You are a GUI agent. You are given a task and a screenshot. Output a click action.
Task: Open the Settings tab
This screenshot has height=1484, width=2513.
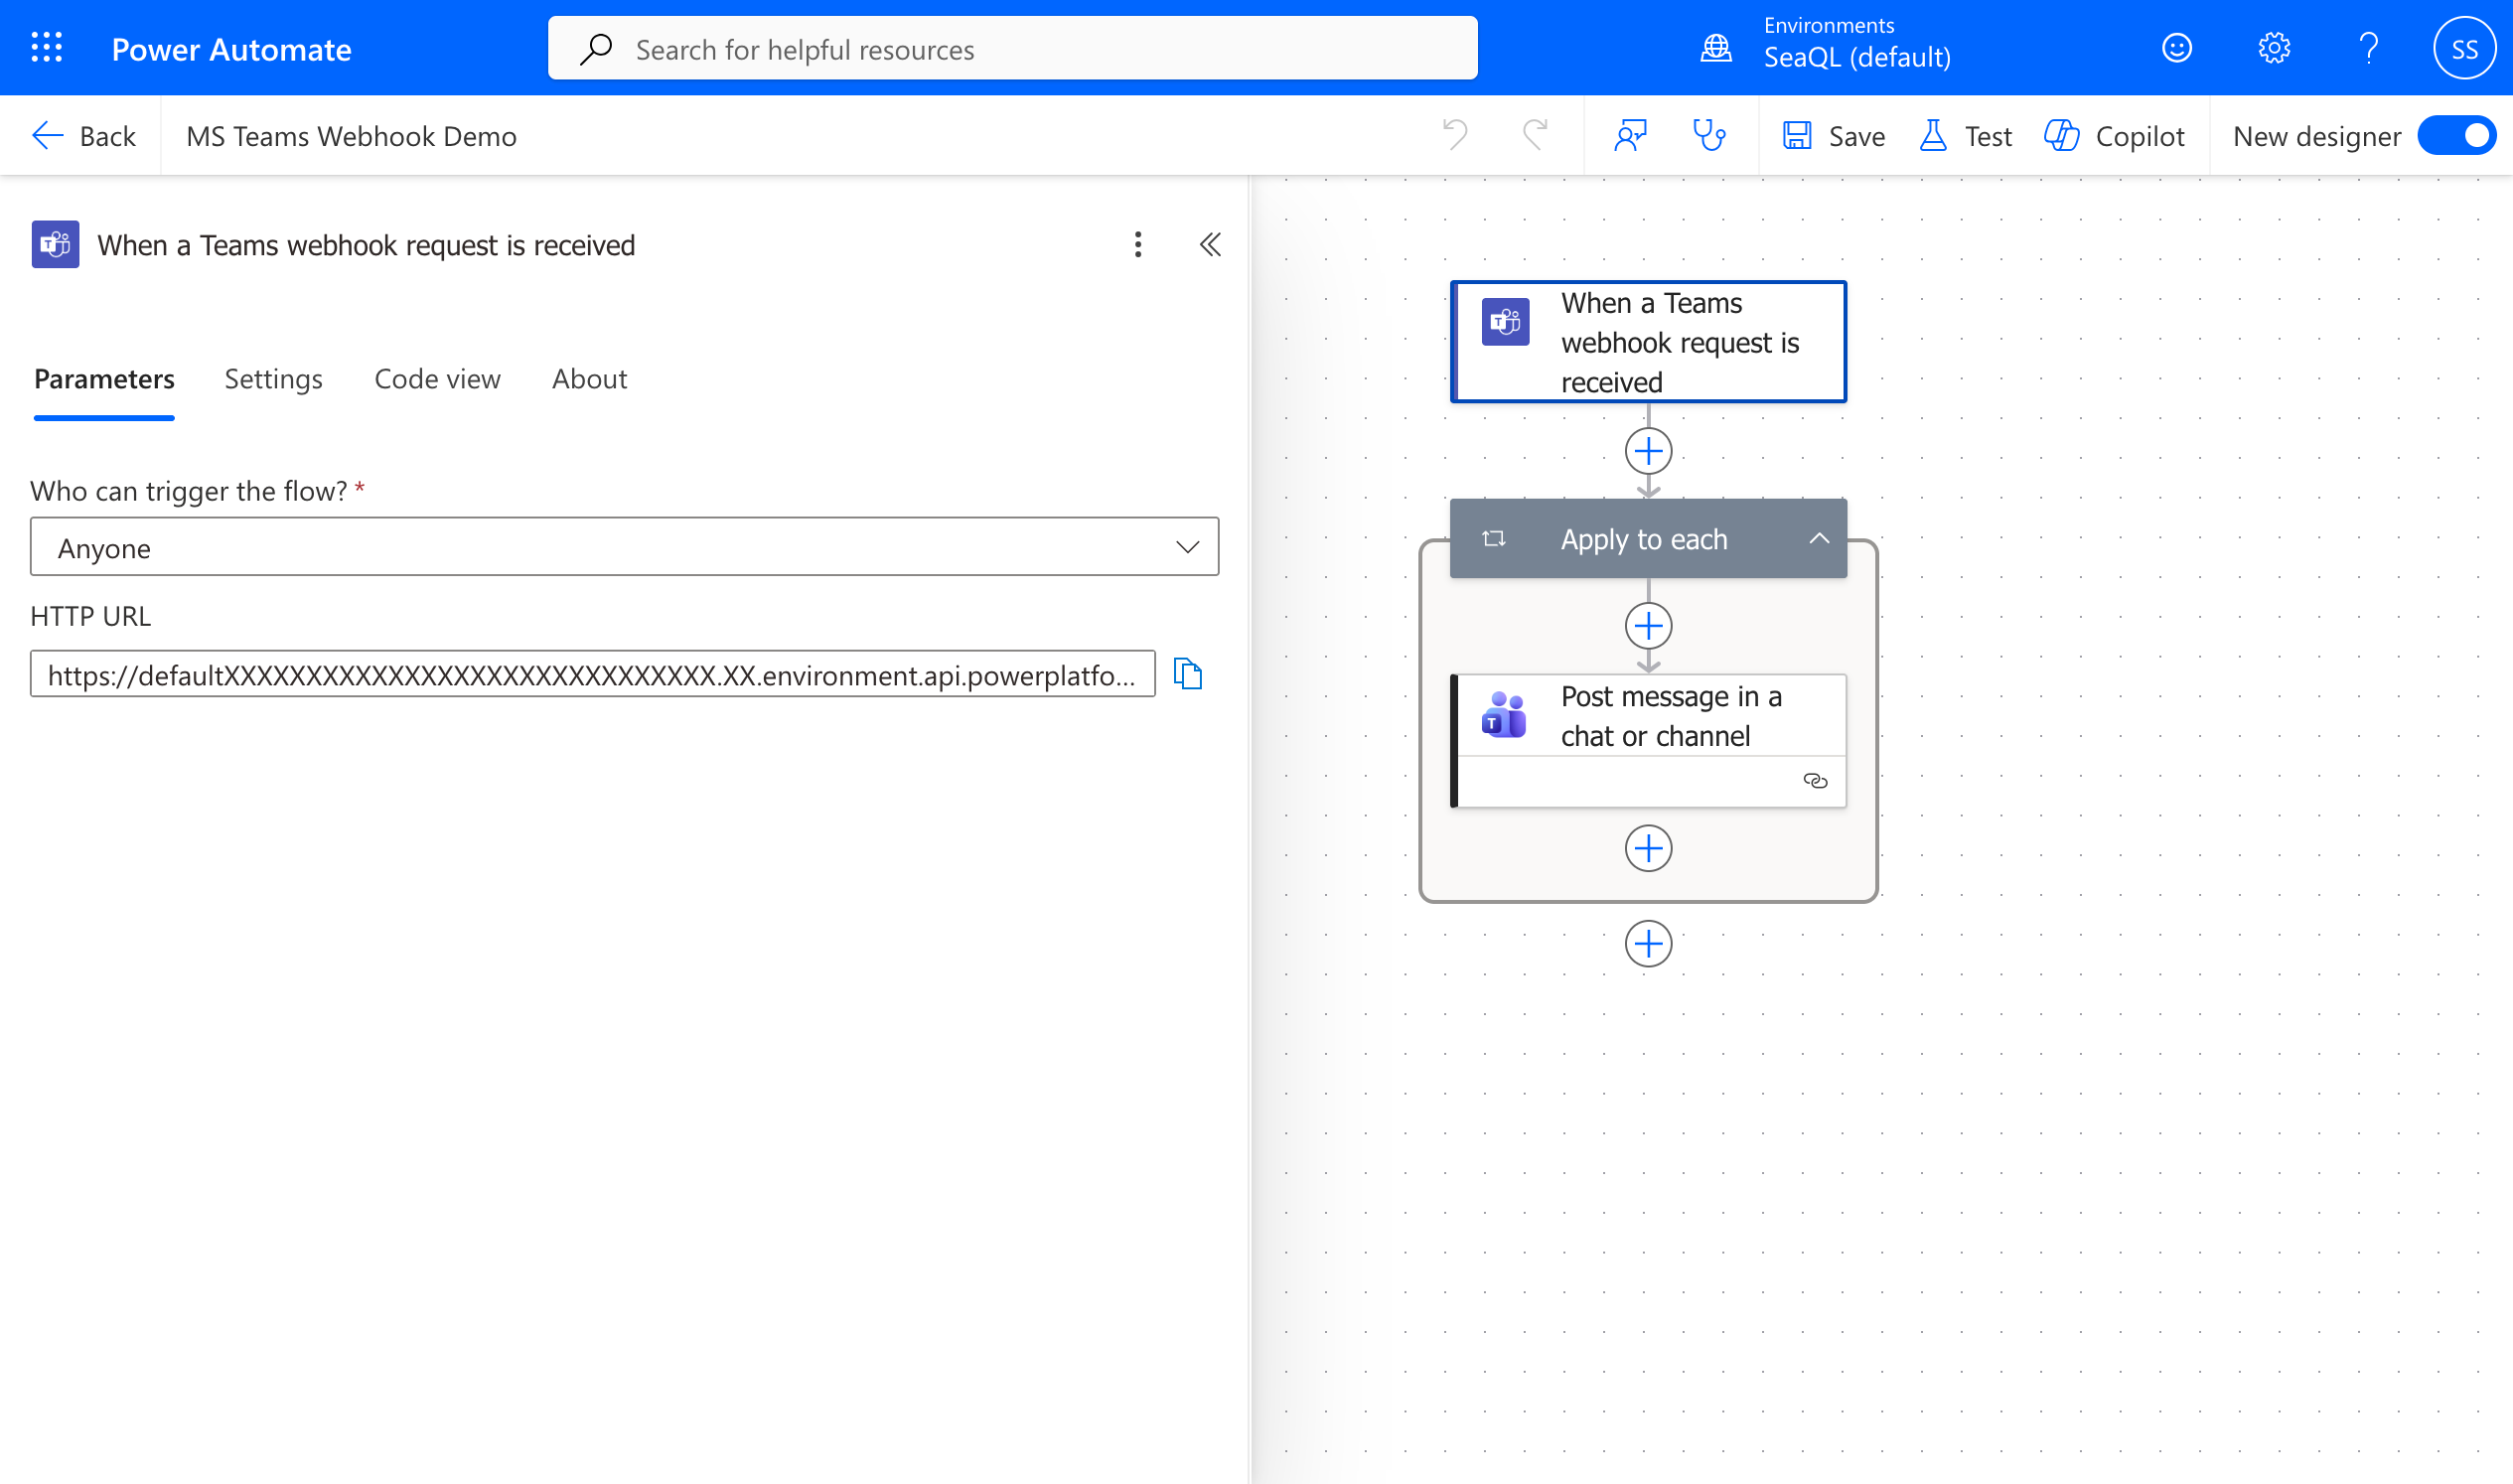273,379
